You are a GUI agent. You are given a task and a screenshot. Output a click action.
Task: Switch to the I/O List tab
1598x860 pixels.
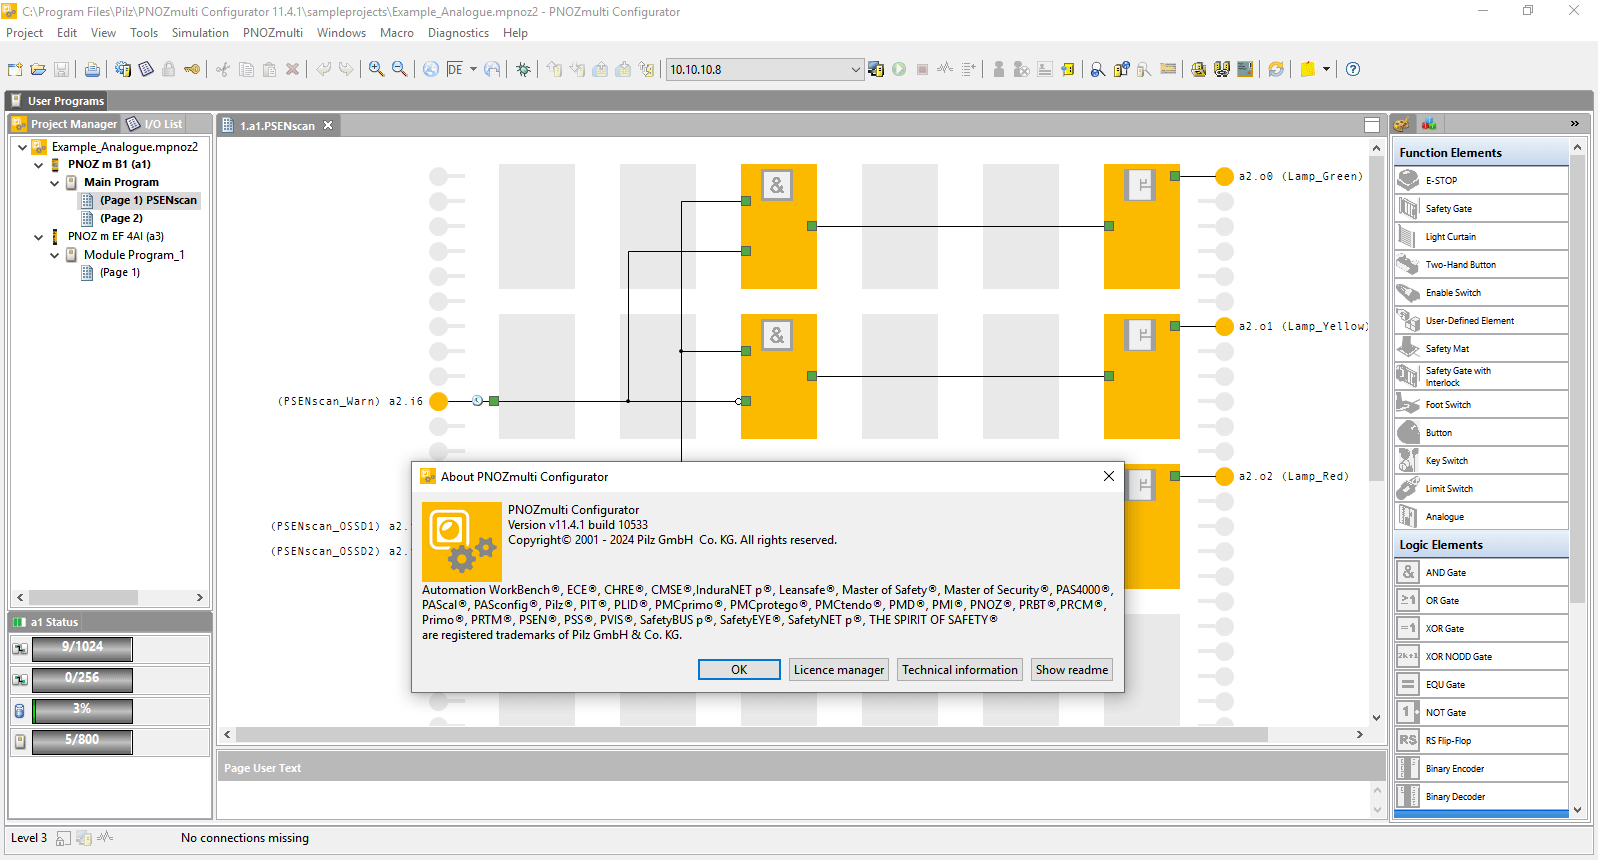pyautogui.click(x=155, y=124)
